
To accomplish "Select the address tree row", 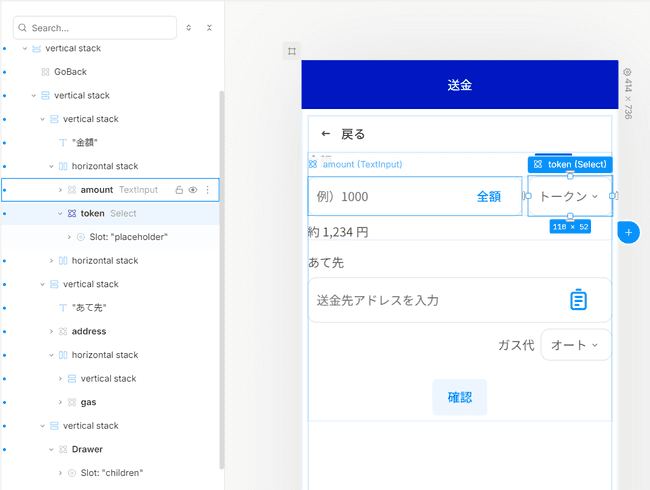I will point(110,331).
